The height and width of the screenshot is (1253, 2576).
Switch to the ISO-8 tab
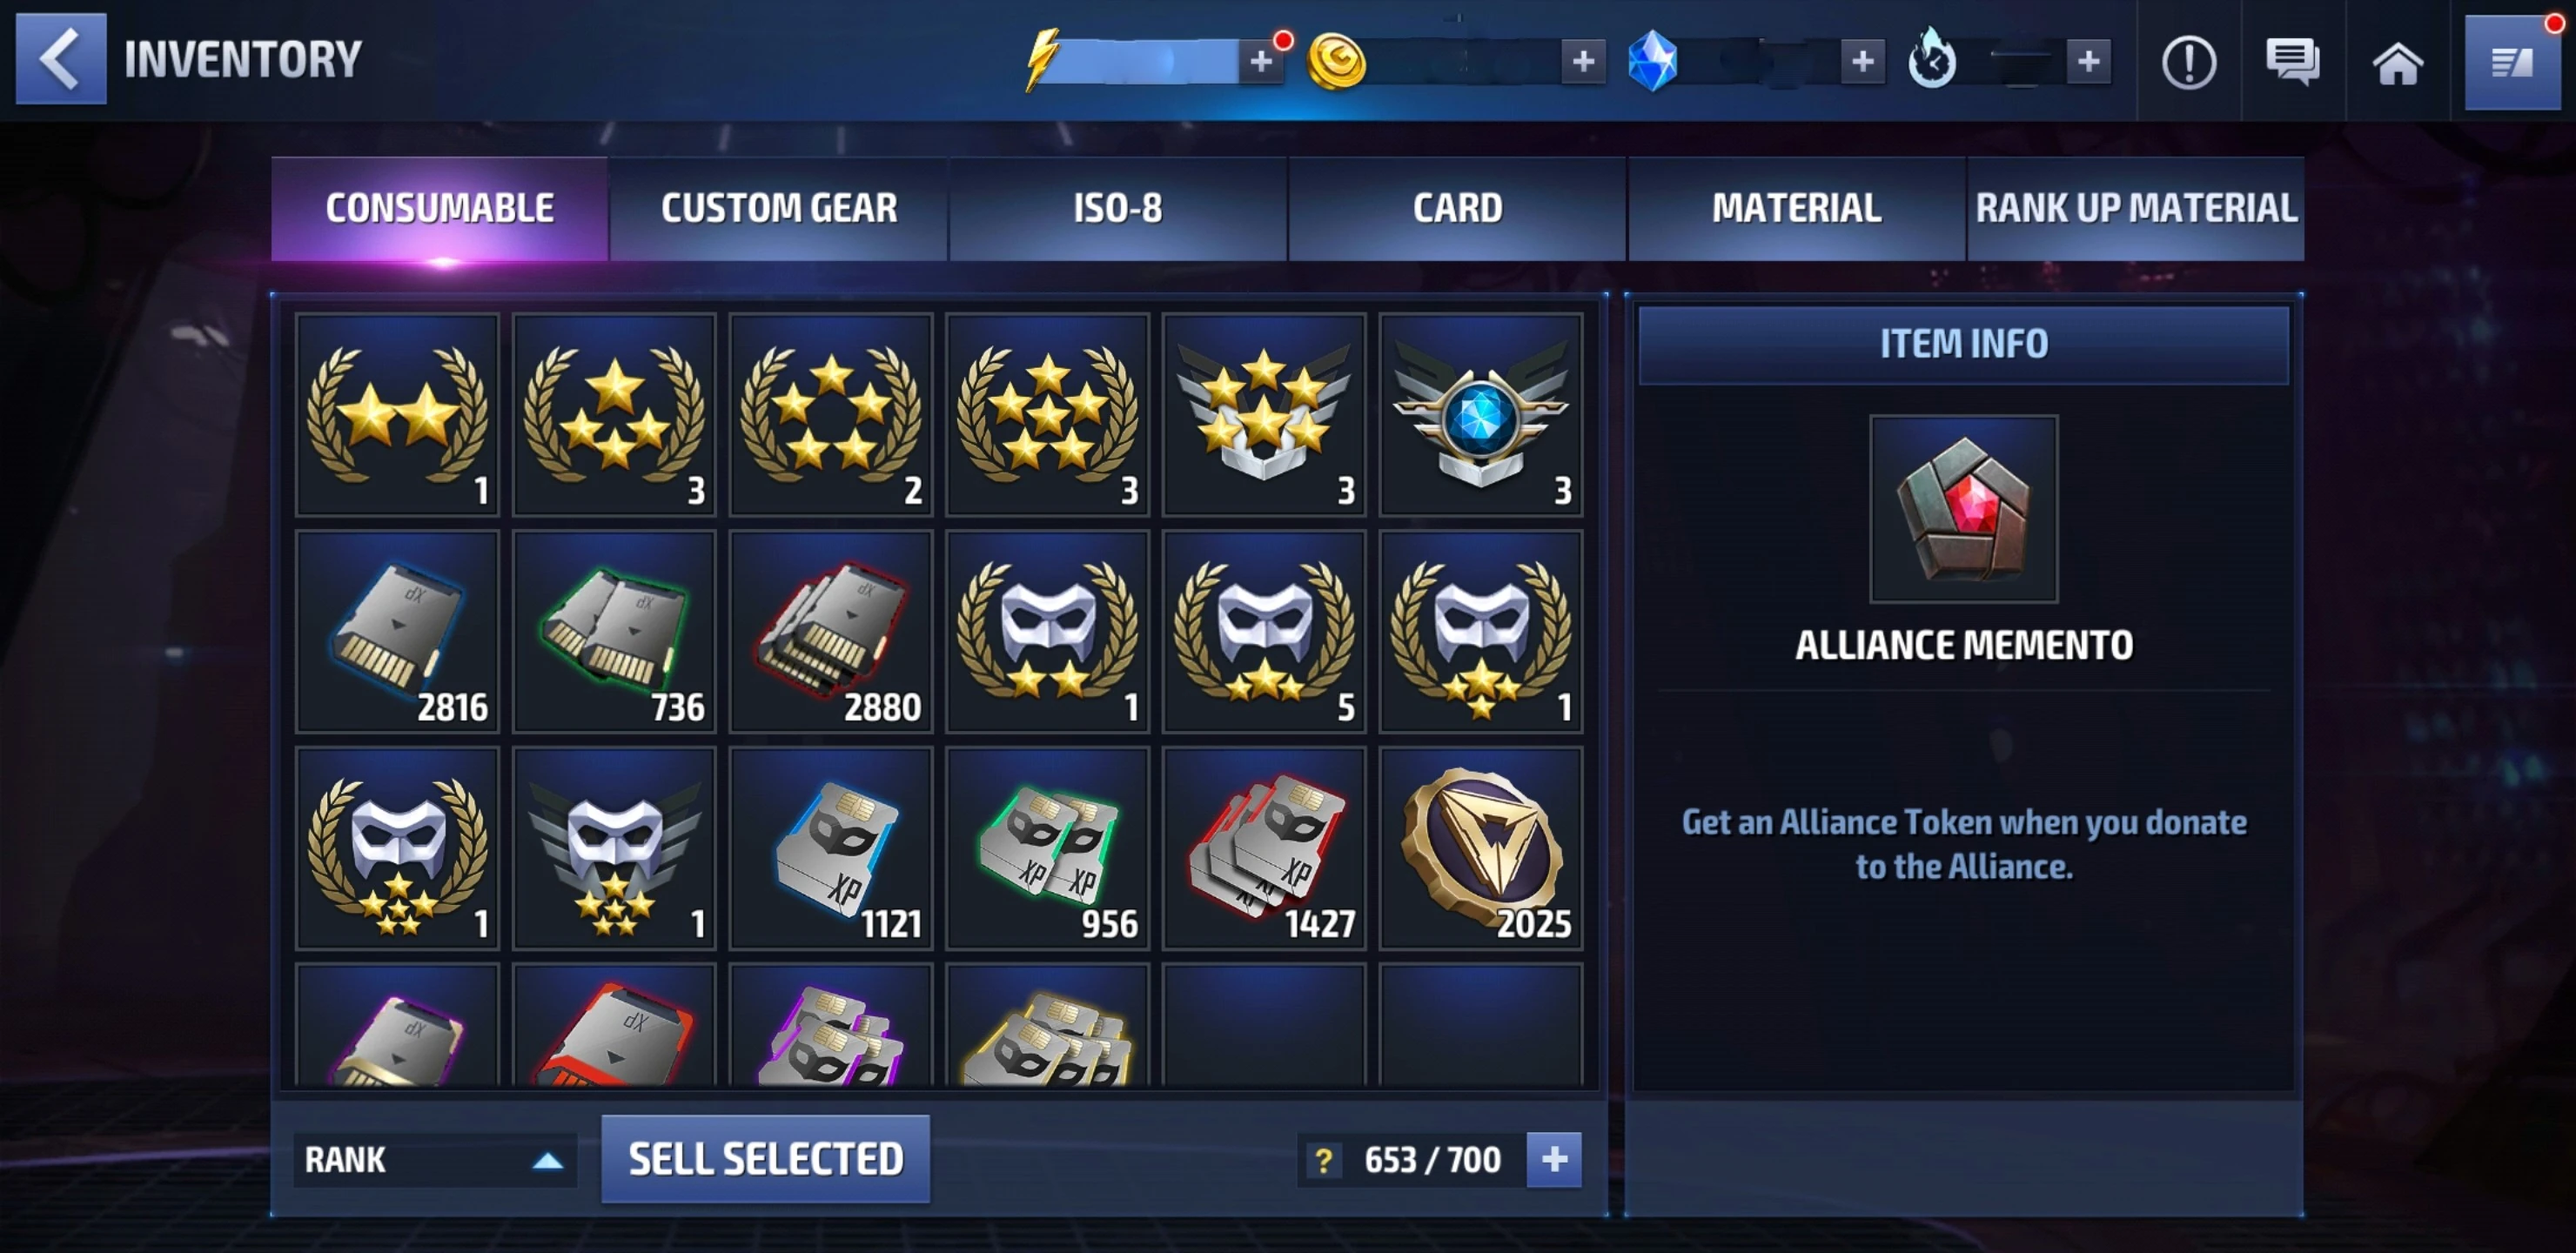coord(1117,208)
